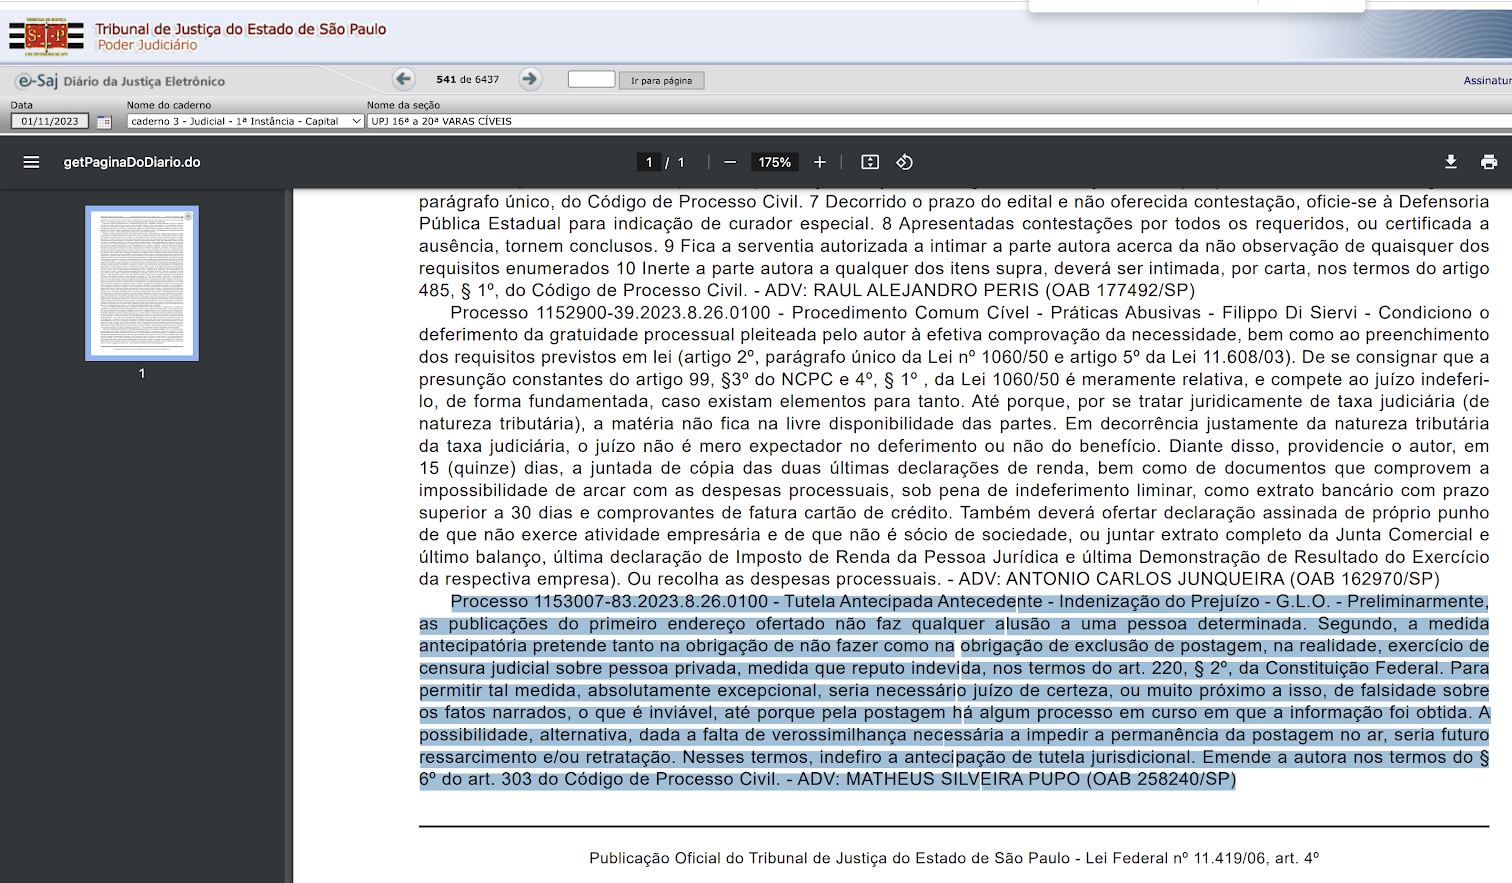This screenshot has height=883, width=1512.
Task: Click 'ADV: RAUL ALEJANDRO PERIS' text
Action: 902,291
